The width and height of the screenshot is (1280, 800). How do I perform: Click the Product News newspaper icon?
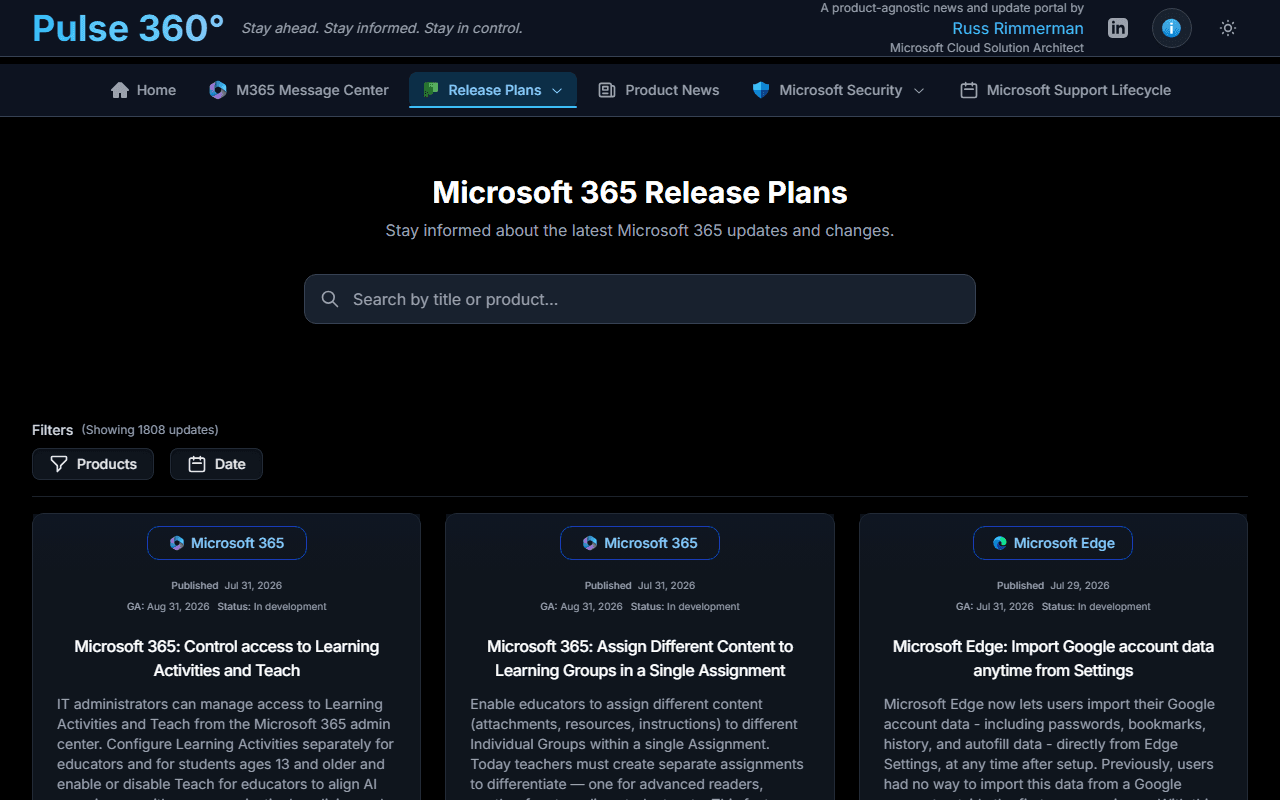point(606,90)
